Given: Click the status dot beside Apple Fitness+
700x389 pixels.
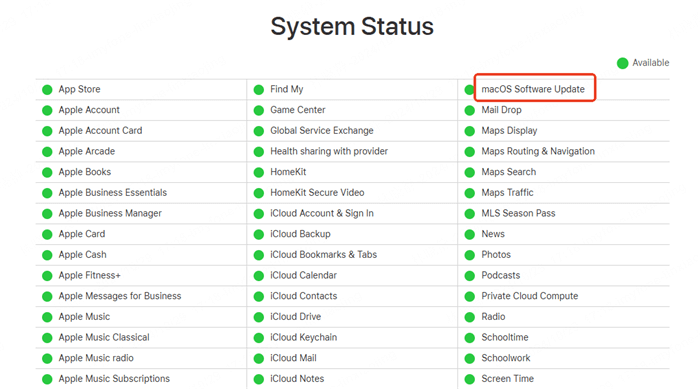Looking at the screenshot, I should pyautogui.click(x=47, y=276).
